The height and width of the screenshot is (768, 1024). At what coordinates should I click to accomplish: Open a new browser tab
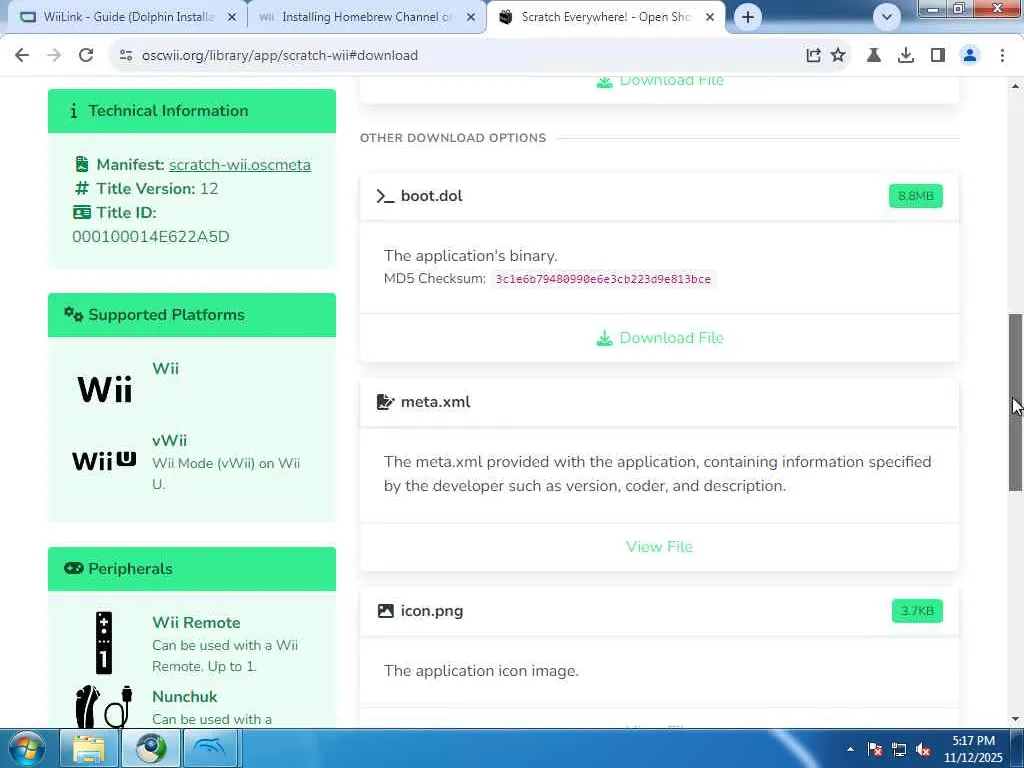(748, 17)
